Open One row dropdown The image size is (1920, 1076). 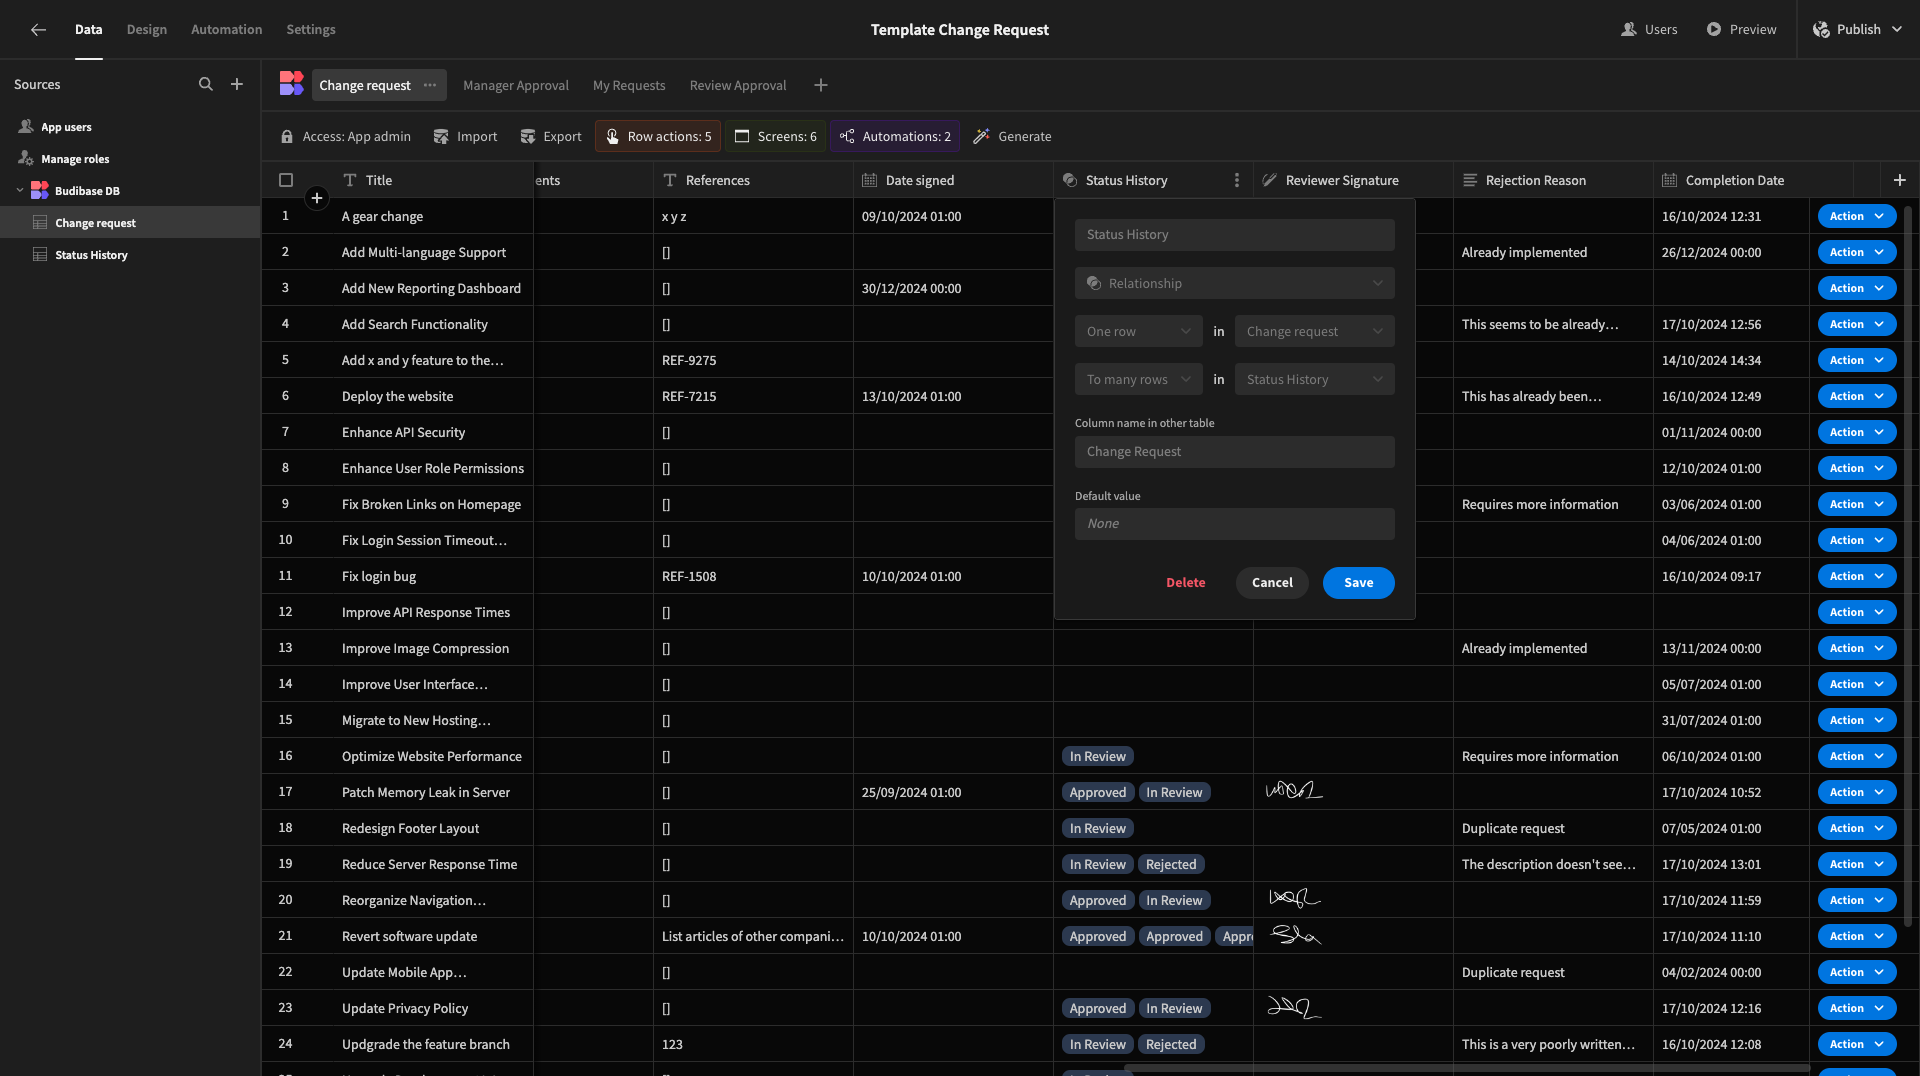point(1139,331)
